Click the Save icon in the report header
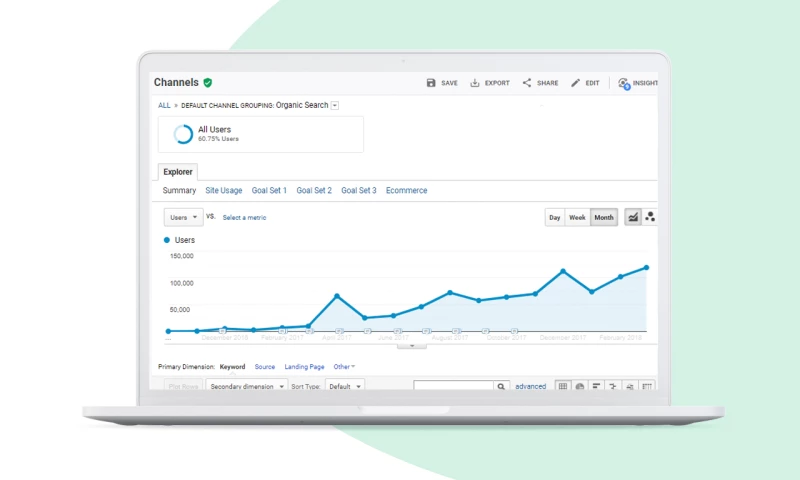The image size is (800, 480). (431, 83)
